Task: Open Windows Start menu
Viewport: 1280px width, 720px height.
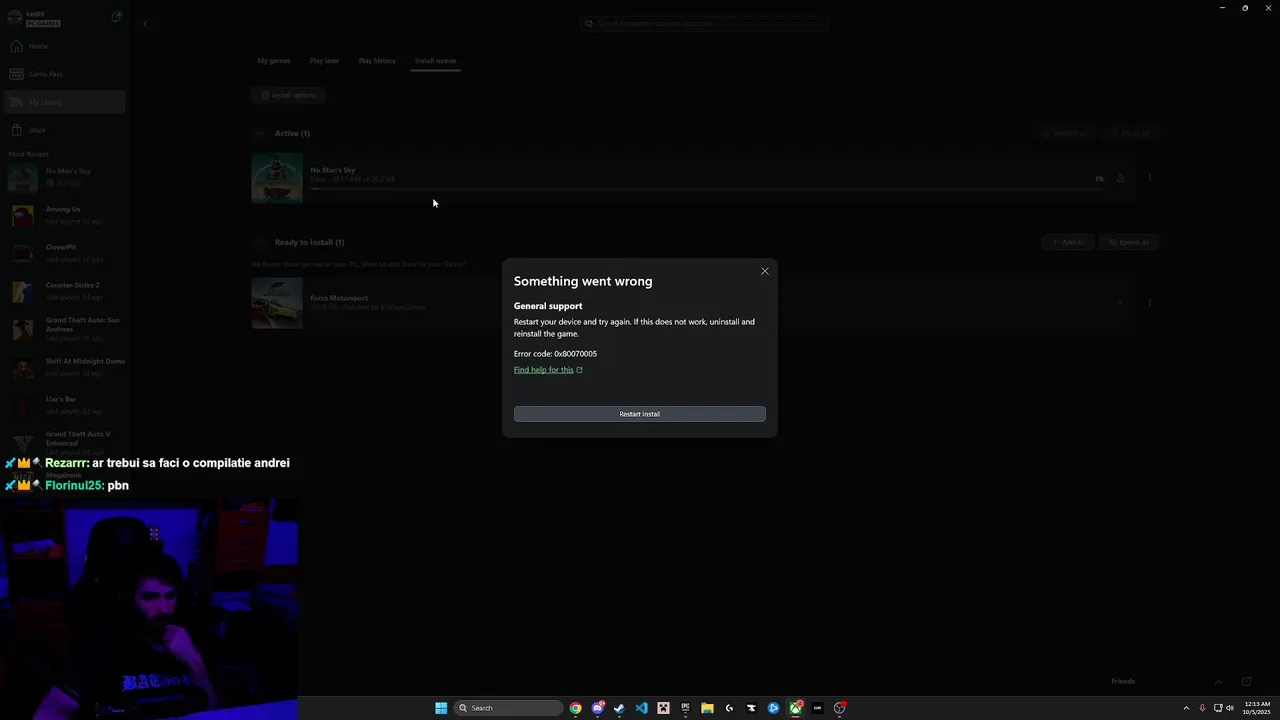Action: point(441,708)
